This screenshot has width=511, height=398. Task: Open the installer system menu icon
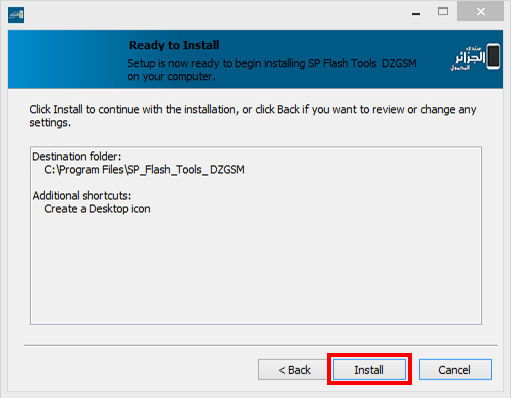point(16,15)
